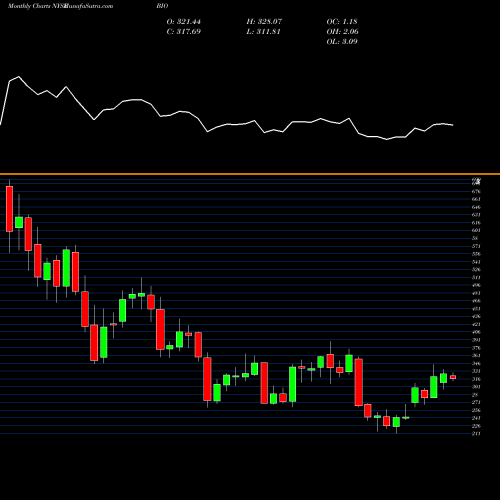This screenshot has height=500, width=500.
Task: Click the 256 price axis label
Action: pos(476,410)
